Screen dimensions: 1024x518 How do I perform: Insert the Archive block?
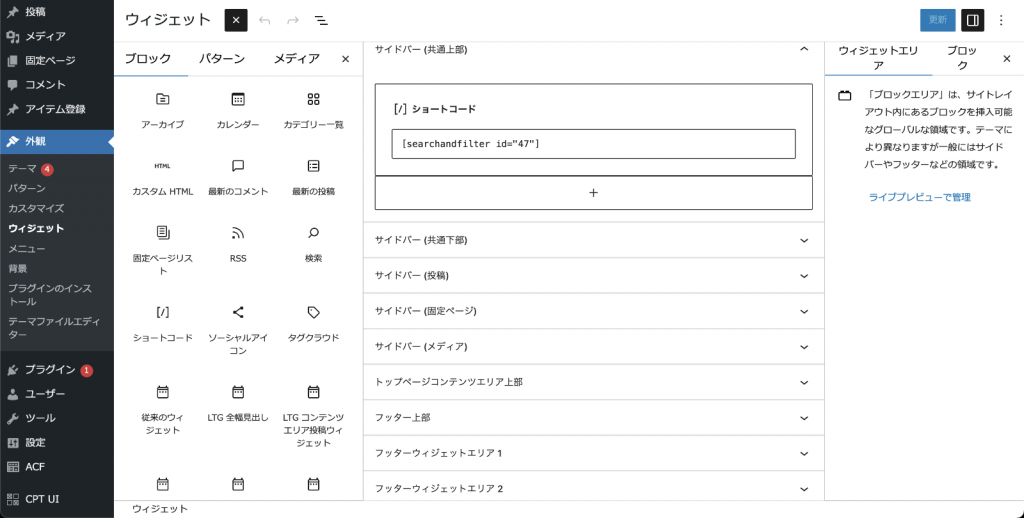[x=162, y=109]
